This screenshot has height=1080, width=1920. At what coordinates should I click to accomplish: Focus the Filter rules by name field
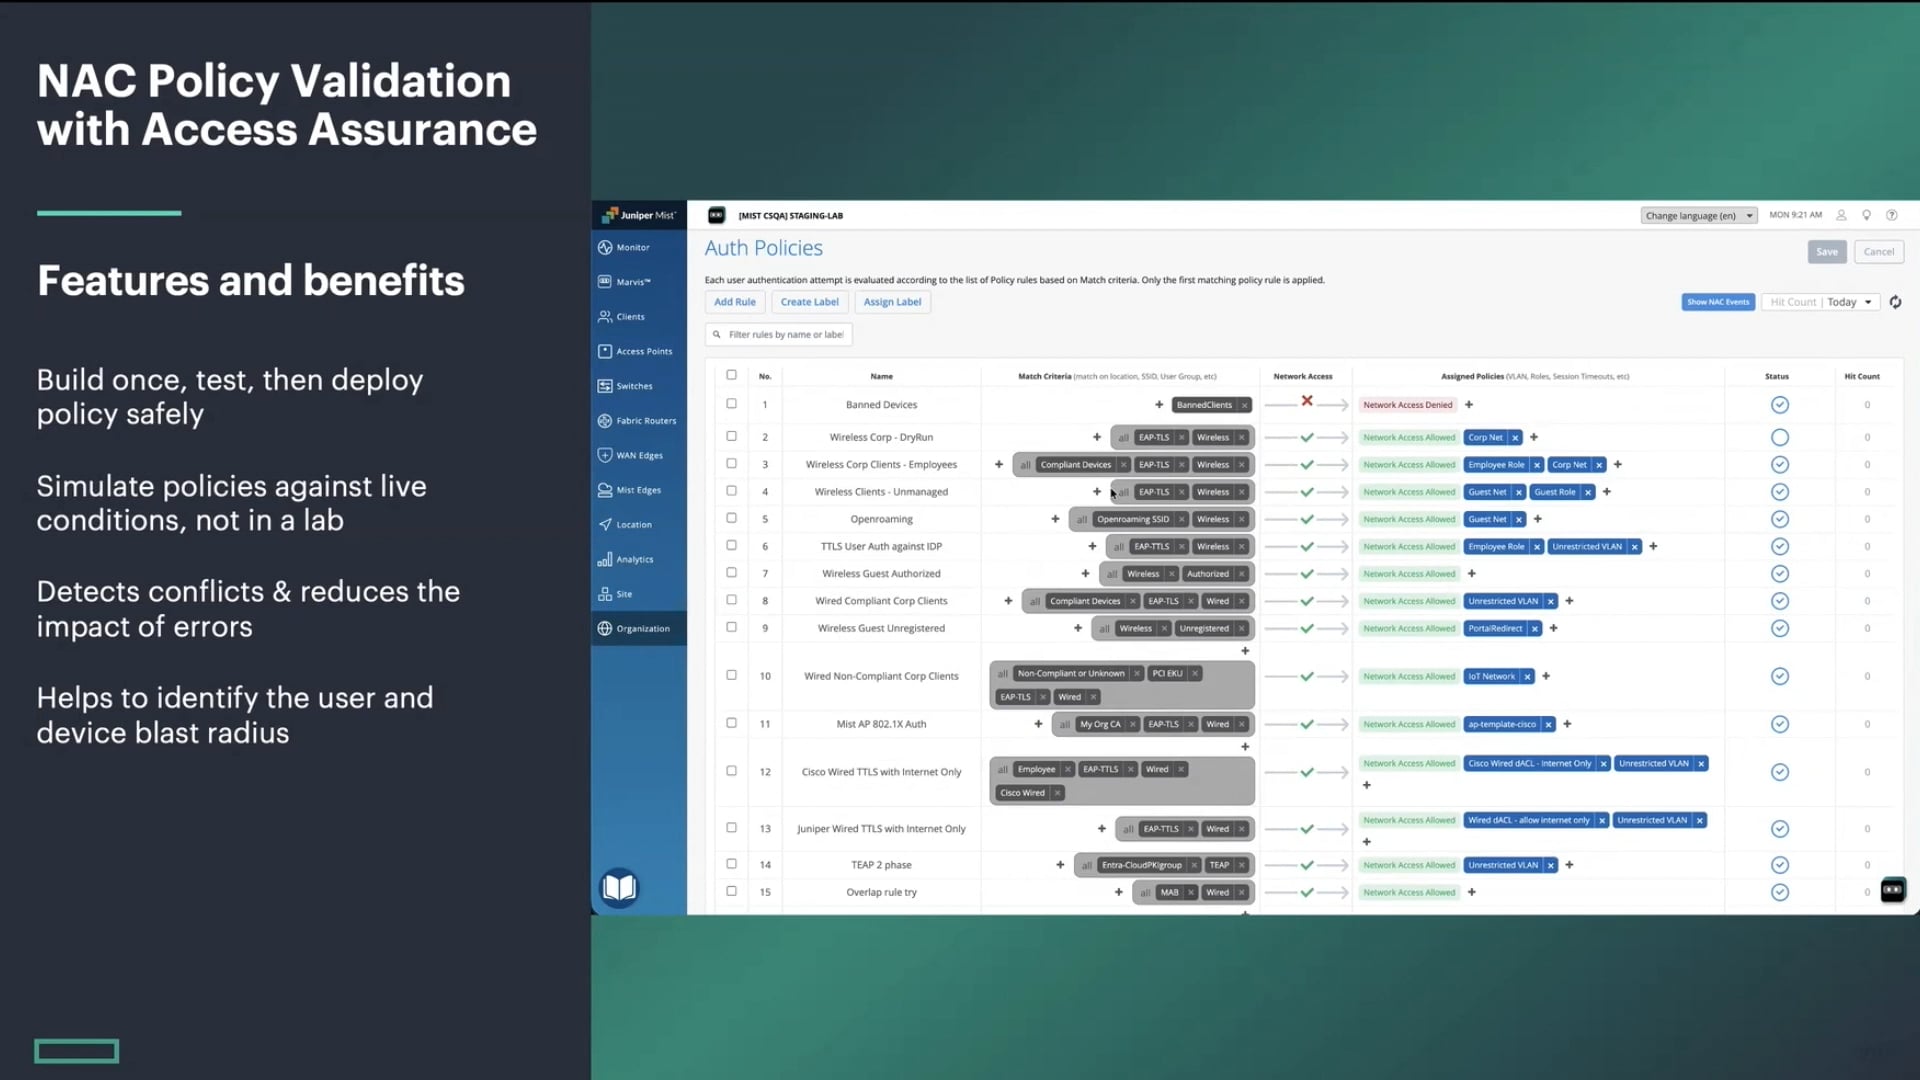click(x=779, y=335)
